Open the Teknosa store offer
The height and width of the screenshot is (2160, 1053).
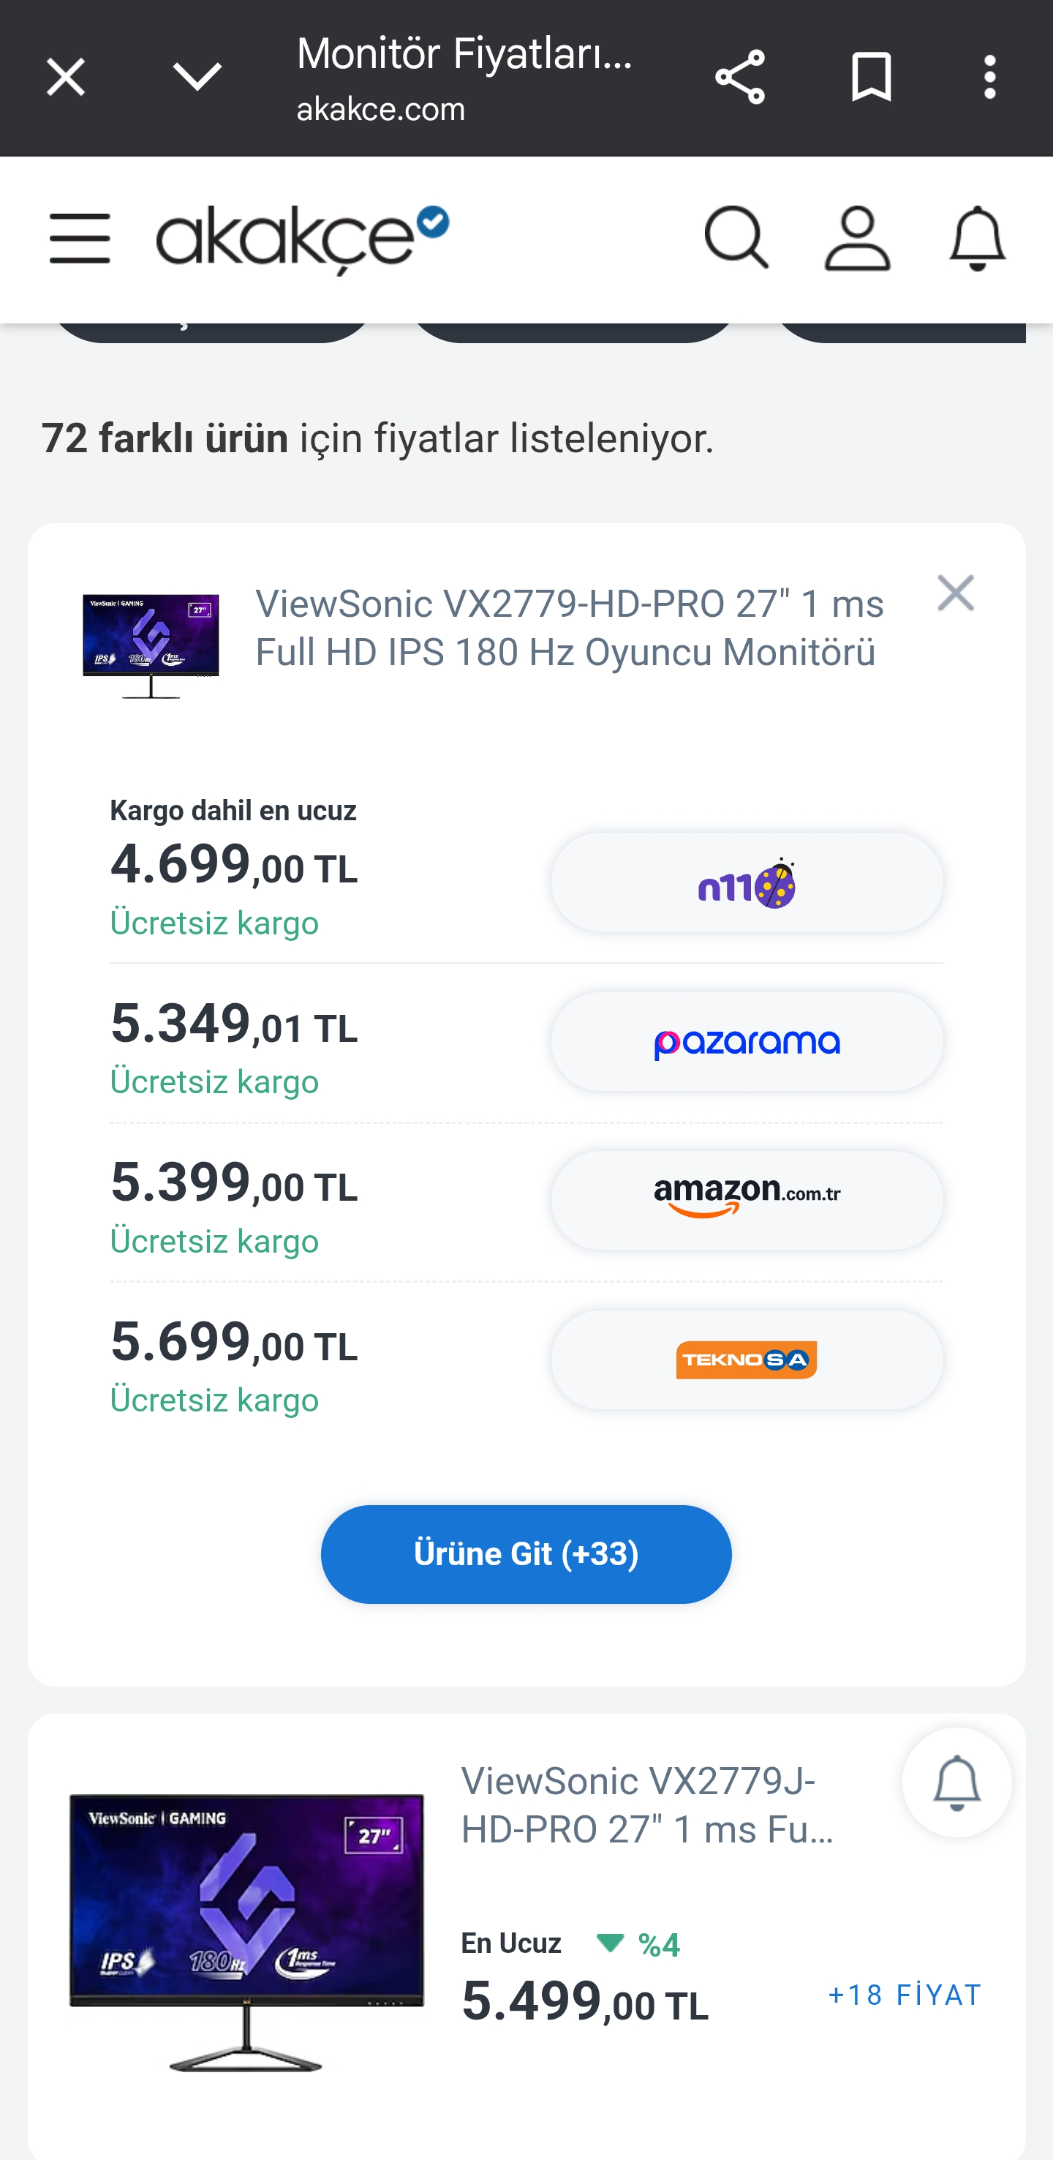(x=747, y=1360)
